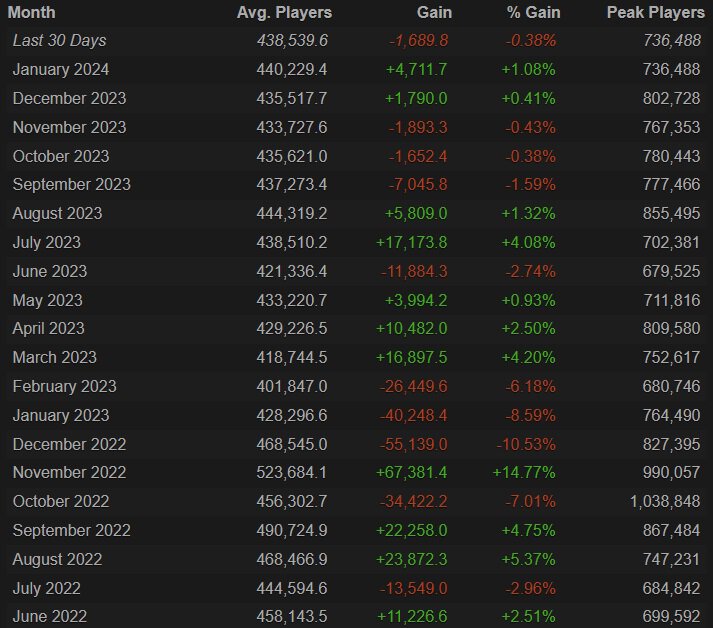Click the Month column header
Image resolution: width=713 pixels, height=628 pixels.
(31, 13)
